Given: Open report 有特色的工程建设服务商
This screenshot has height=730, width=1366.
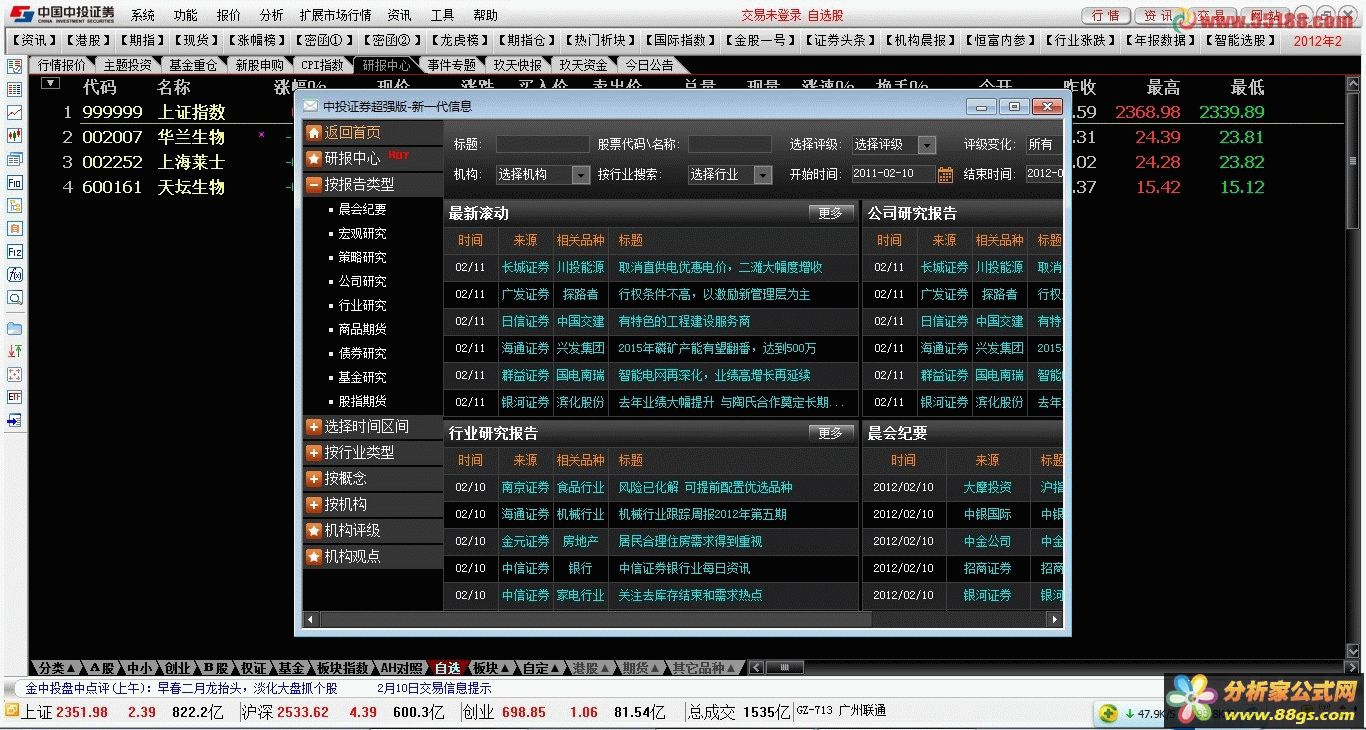Looking at the screenshot, I should tap(684, 321).
